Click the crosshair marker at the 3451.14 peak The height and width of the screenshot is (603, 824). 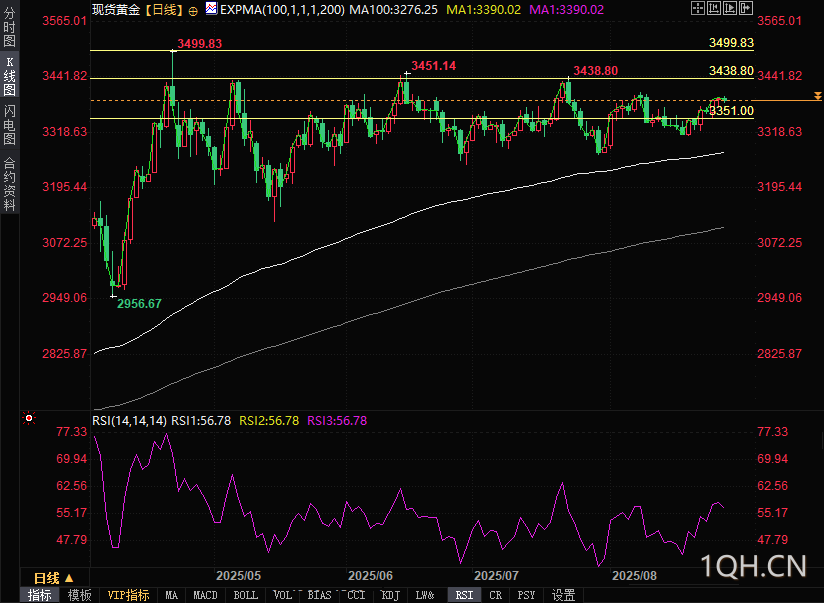[407, 73]
